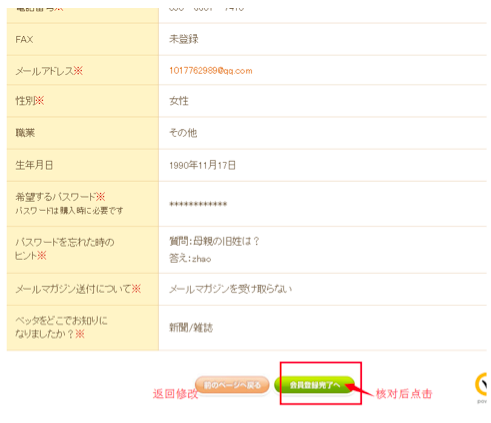The width and height of the screenshot is (491, 423).
Task: Open the 1017762989@qq.com email link
Action: 211,71
